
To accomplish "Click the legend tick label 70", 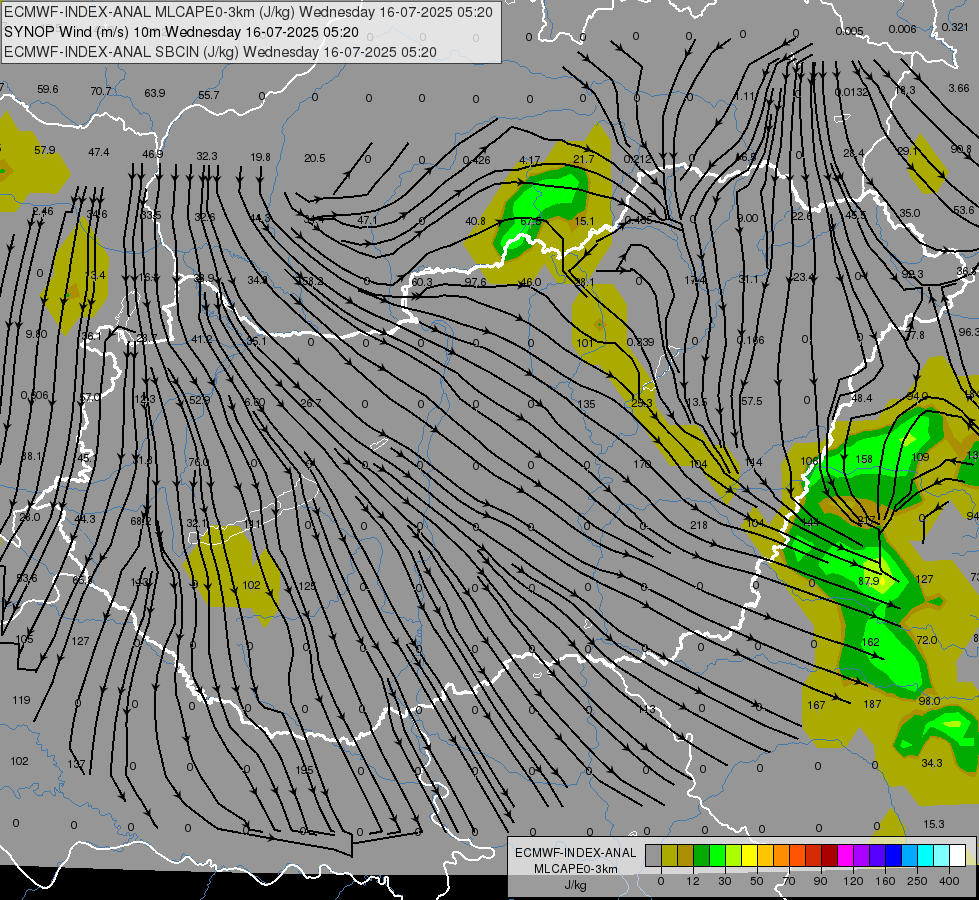I will pyautogui.click(x=789, y=881).
